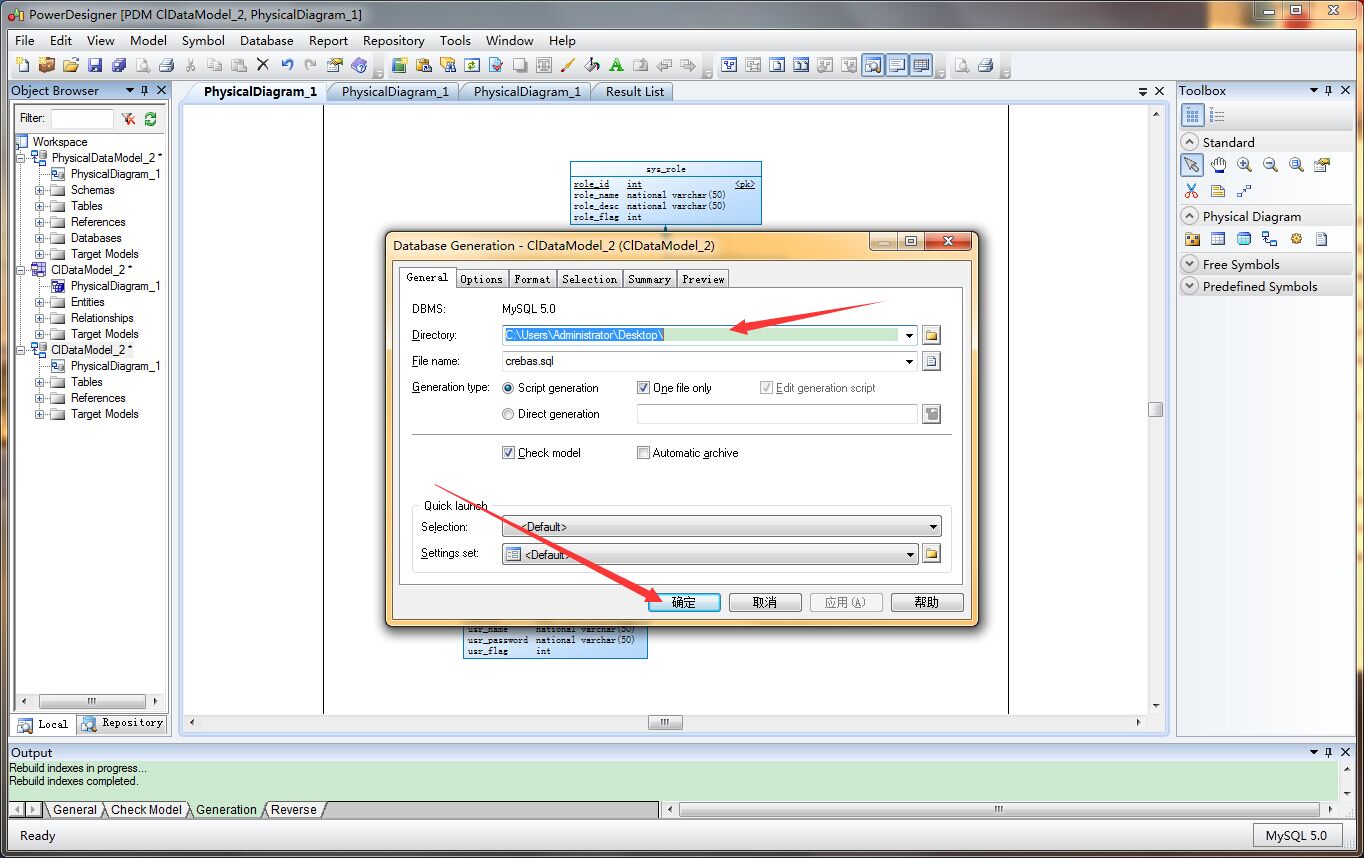Click the diagram horizontal scrollbar thumb
The height and width of the screenshot is (858, 1364).
665,722
